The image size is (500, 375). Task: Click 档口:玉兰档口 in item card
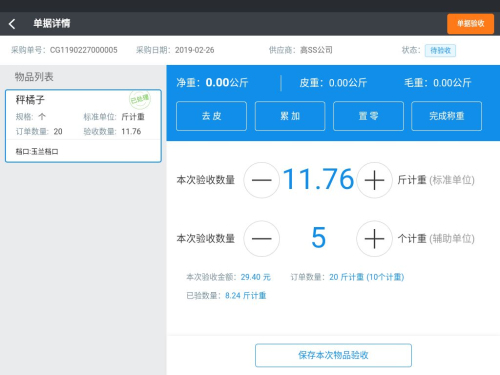(37, 152)
